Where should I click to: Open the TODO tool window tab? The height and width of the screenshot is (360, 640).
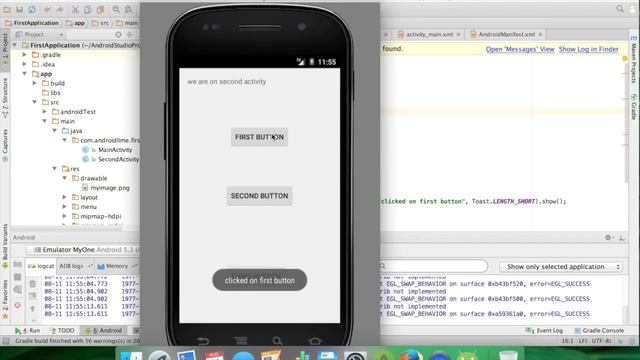(x=62, y=331)
